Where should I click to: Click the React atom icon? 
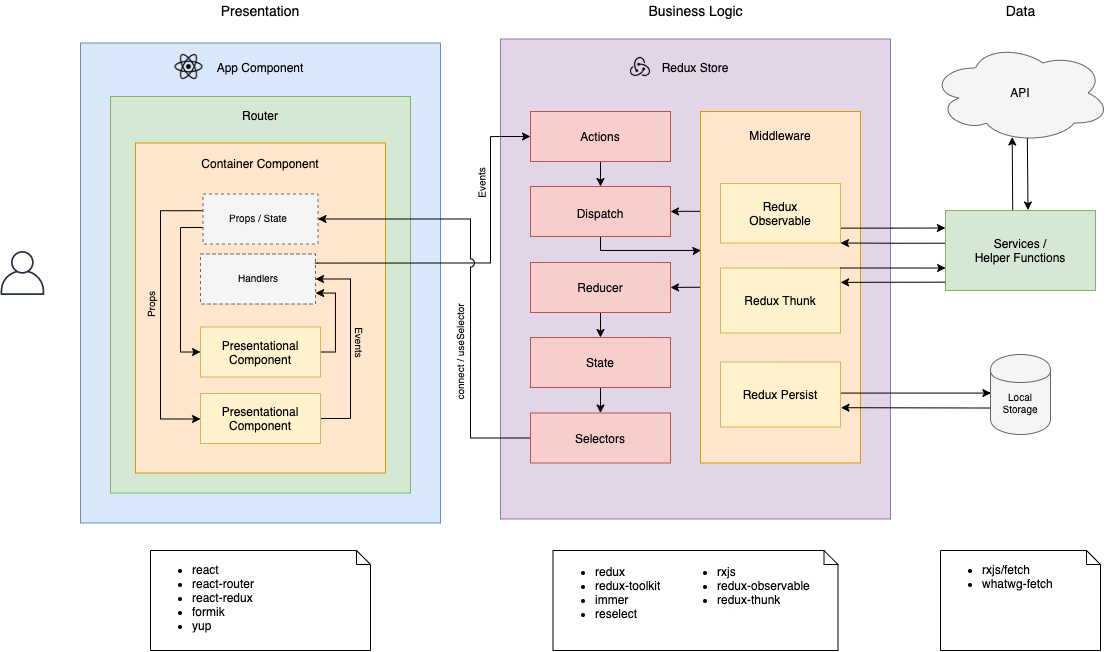[x=188, y=67]
